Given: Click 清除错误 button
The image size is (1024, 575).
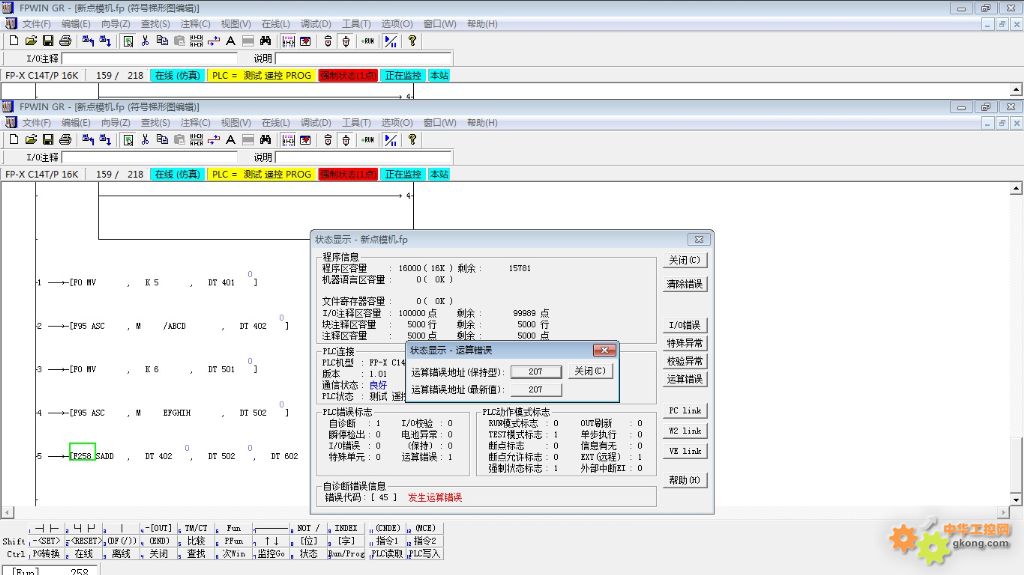Looking at the screenshot, I should click(684, 284).
